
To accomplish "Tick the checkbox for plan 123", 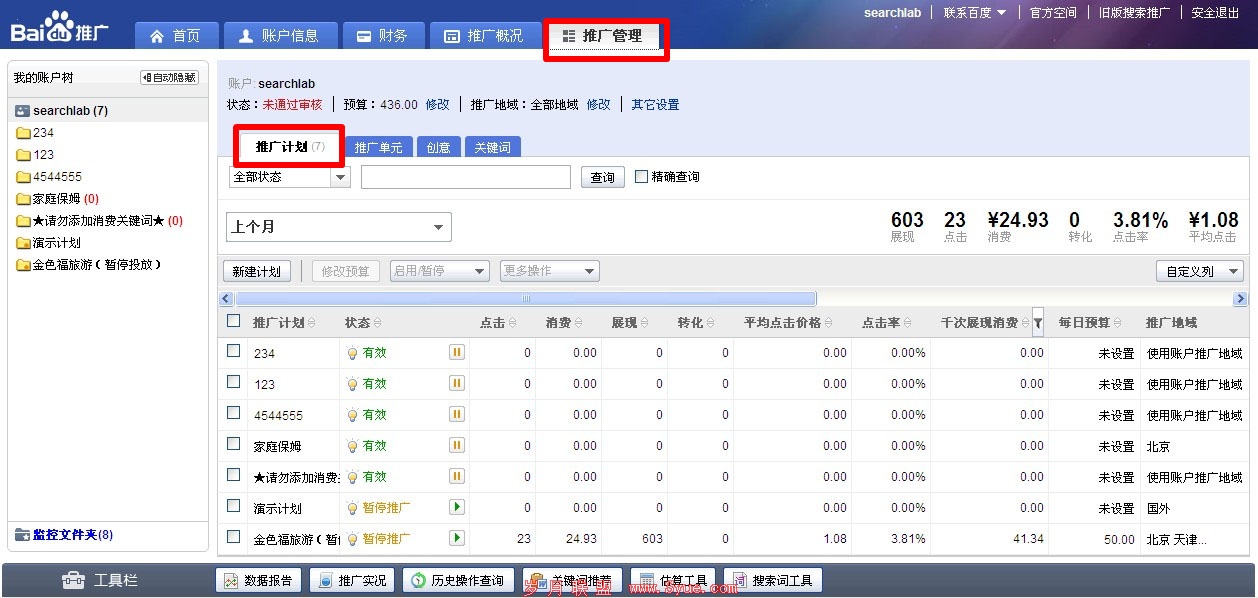I will (234, 382).
